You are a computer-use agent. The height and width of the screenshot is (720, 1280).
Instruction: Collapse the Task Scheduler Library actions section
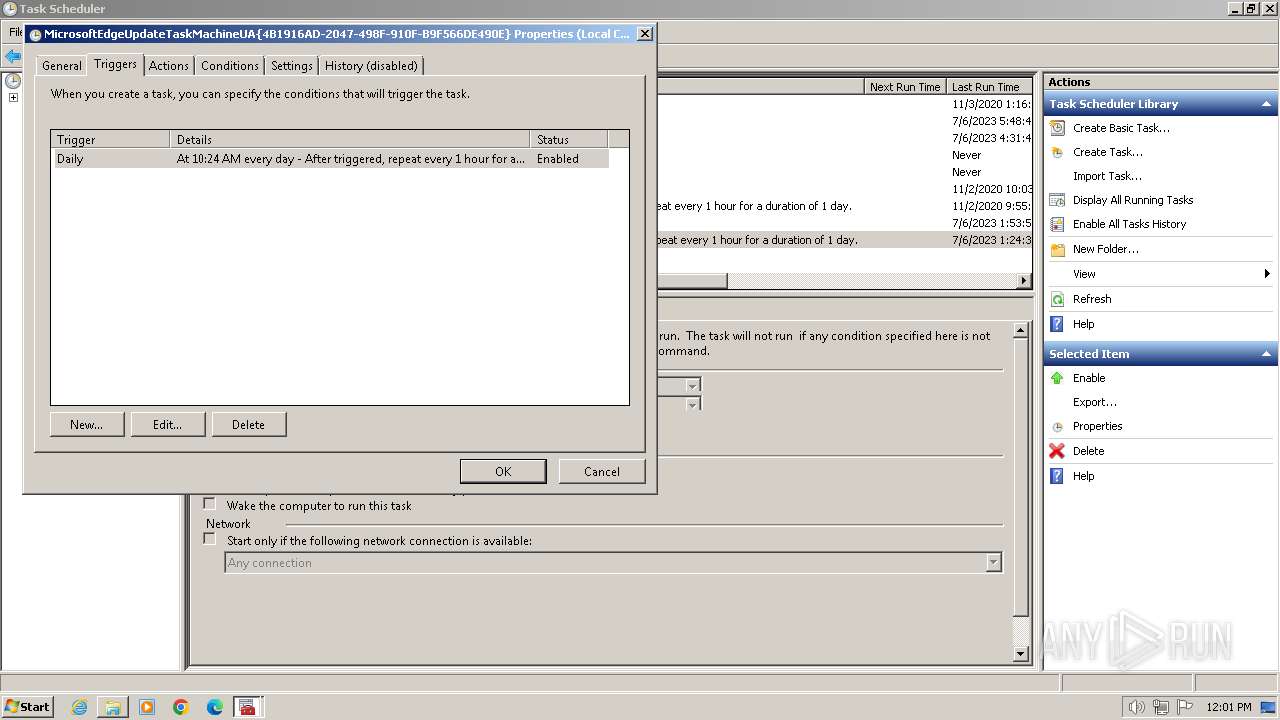click(1266, 104)
